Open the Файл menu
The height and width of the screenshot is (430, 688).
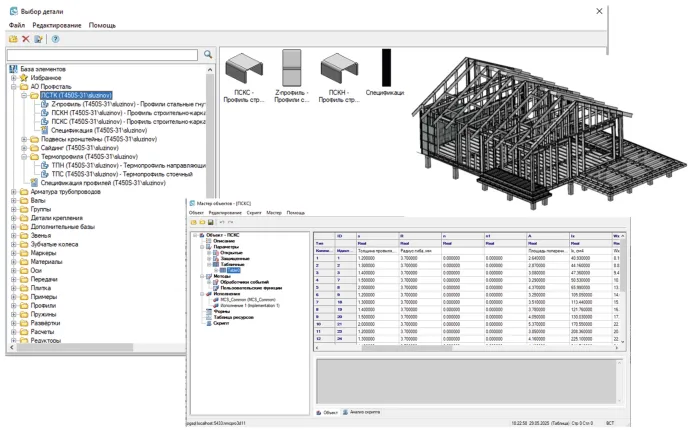pos(17,25)
